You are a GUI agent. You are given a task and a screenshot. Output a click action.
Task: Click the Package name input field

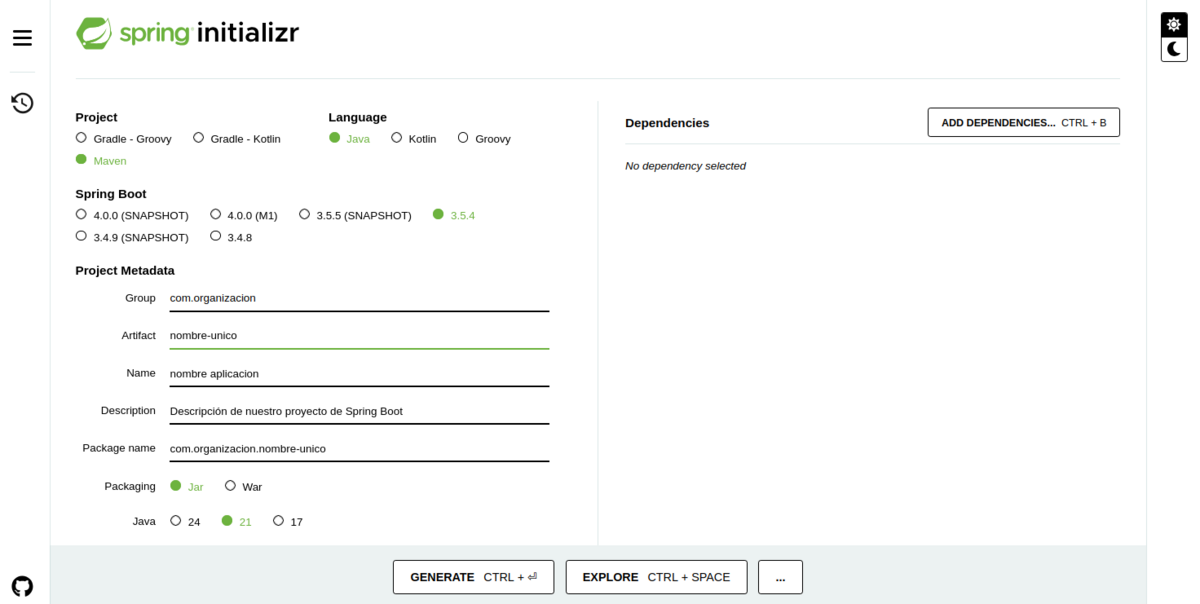359,449
